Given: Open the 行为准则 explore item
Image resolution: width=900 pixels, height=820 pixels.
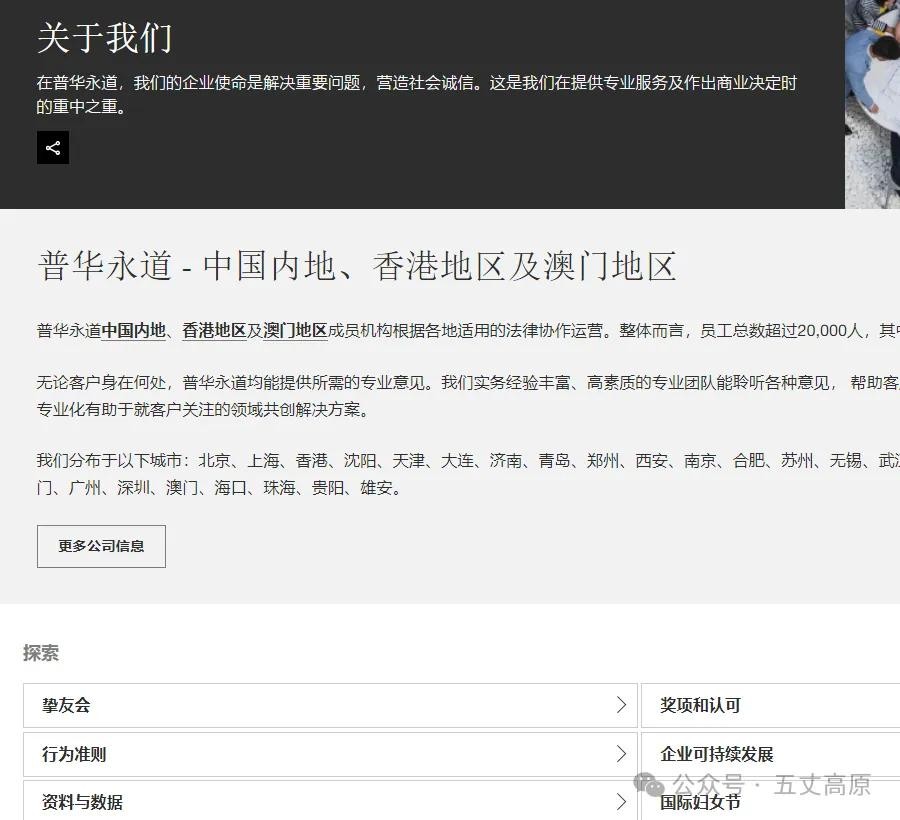Looking at the screenshot, I should [x=74, y=754].
